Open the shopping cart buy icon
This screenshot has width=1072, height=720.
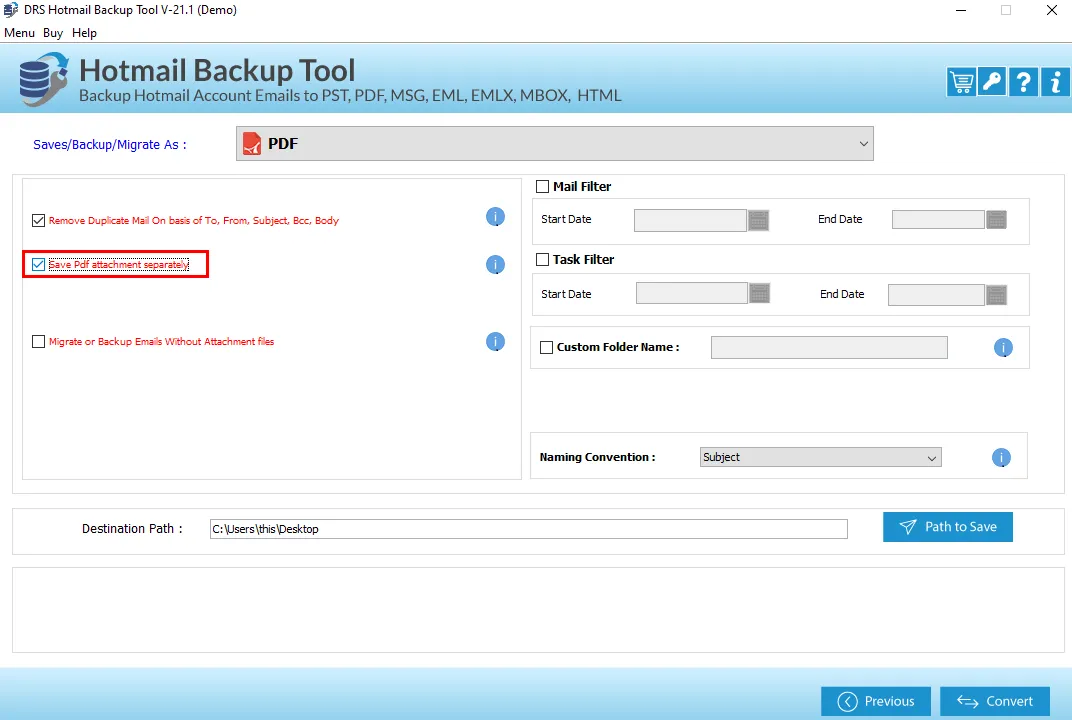[961, 82]
